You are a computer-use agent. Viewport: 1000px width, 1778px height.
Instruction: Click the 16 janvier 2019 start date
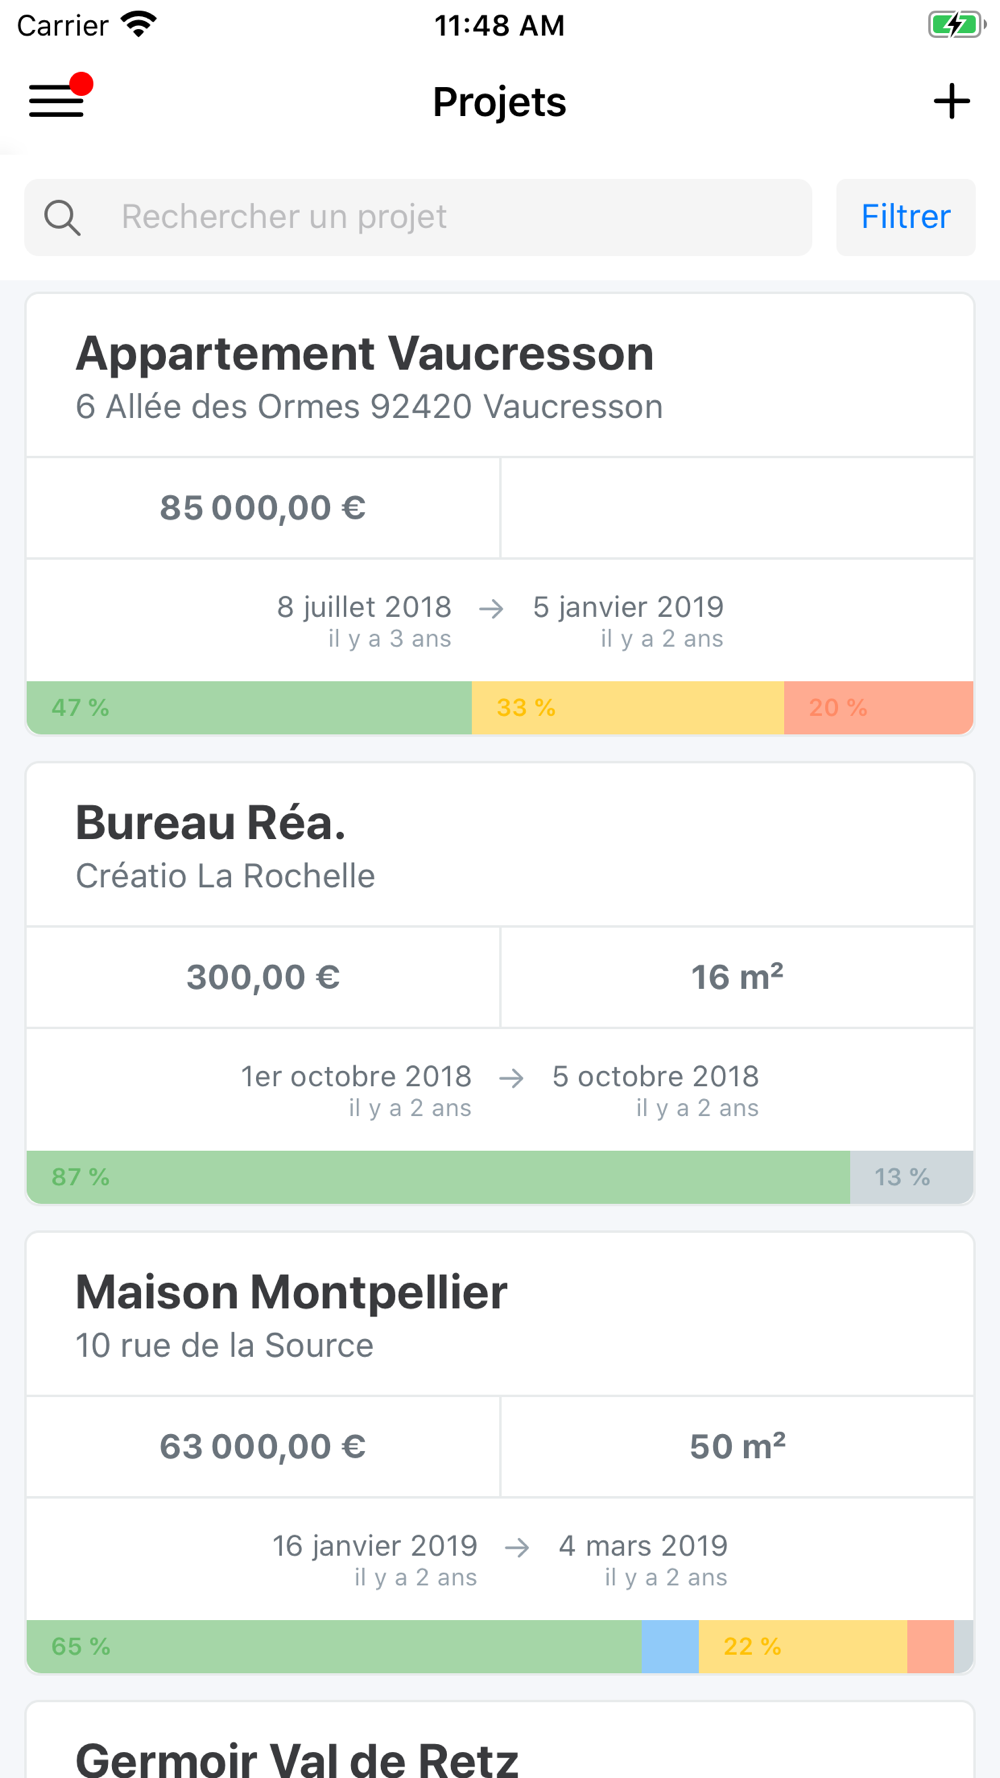(375, 1546)
